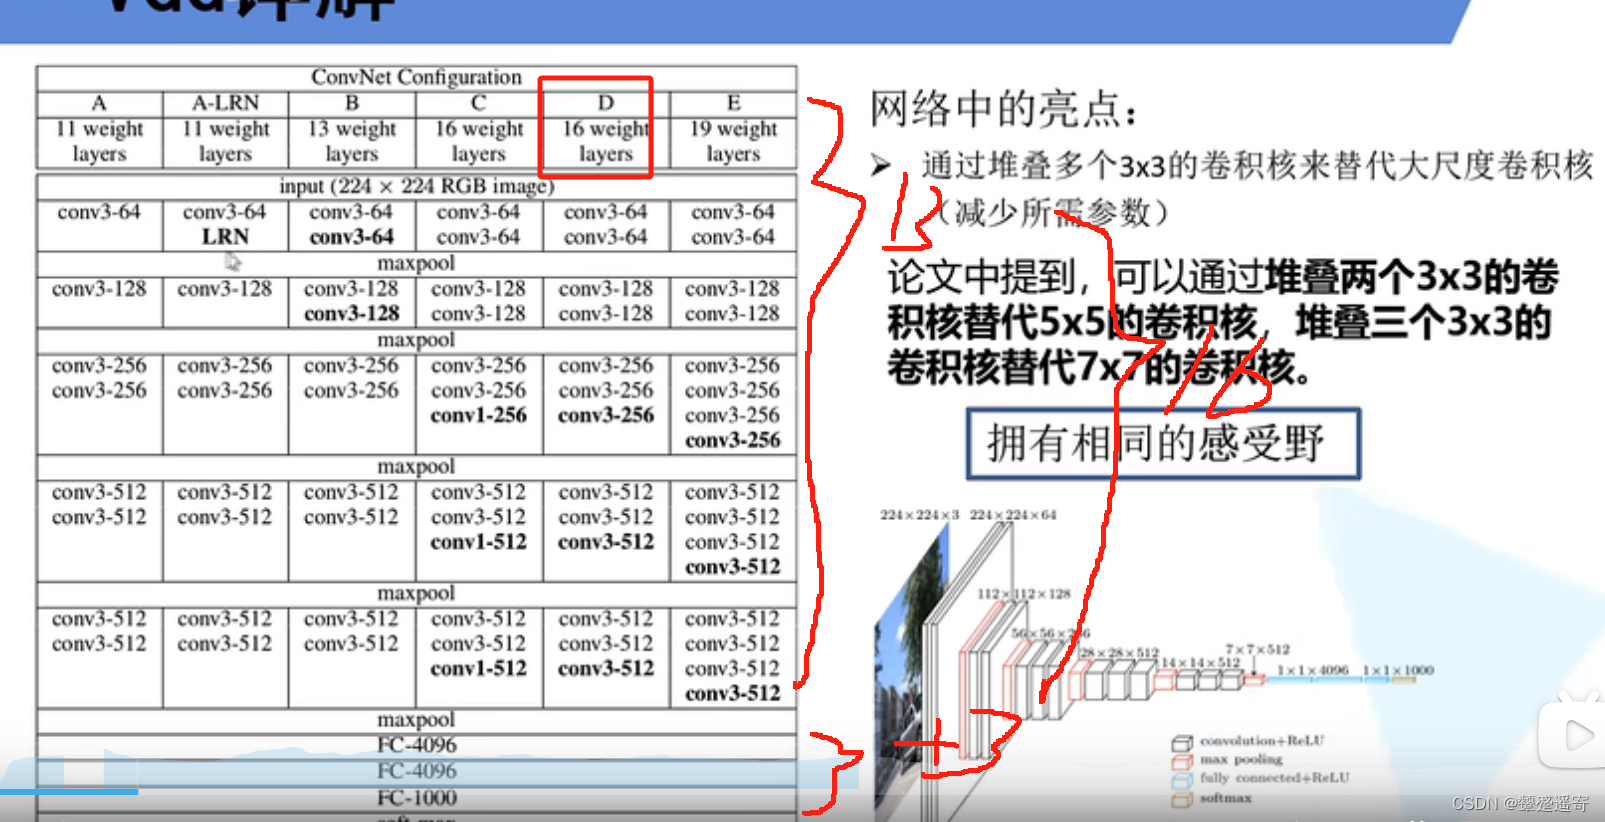Screen dimensions: 1605x822
Task: Click the '14×14×512' diagram label
Action: click(x=1199, y=662)
